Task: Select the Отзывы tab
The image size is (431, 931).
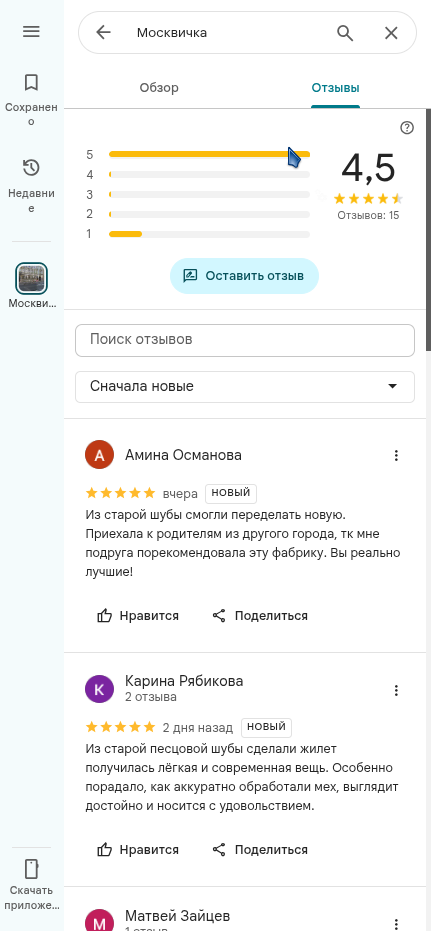Action: click(335, 88)
